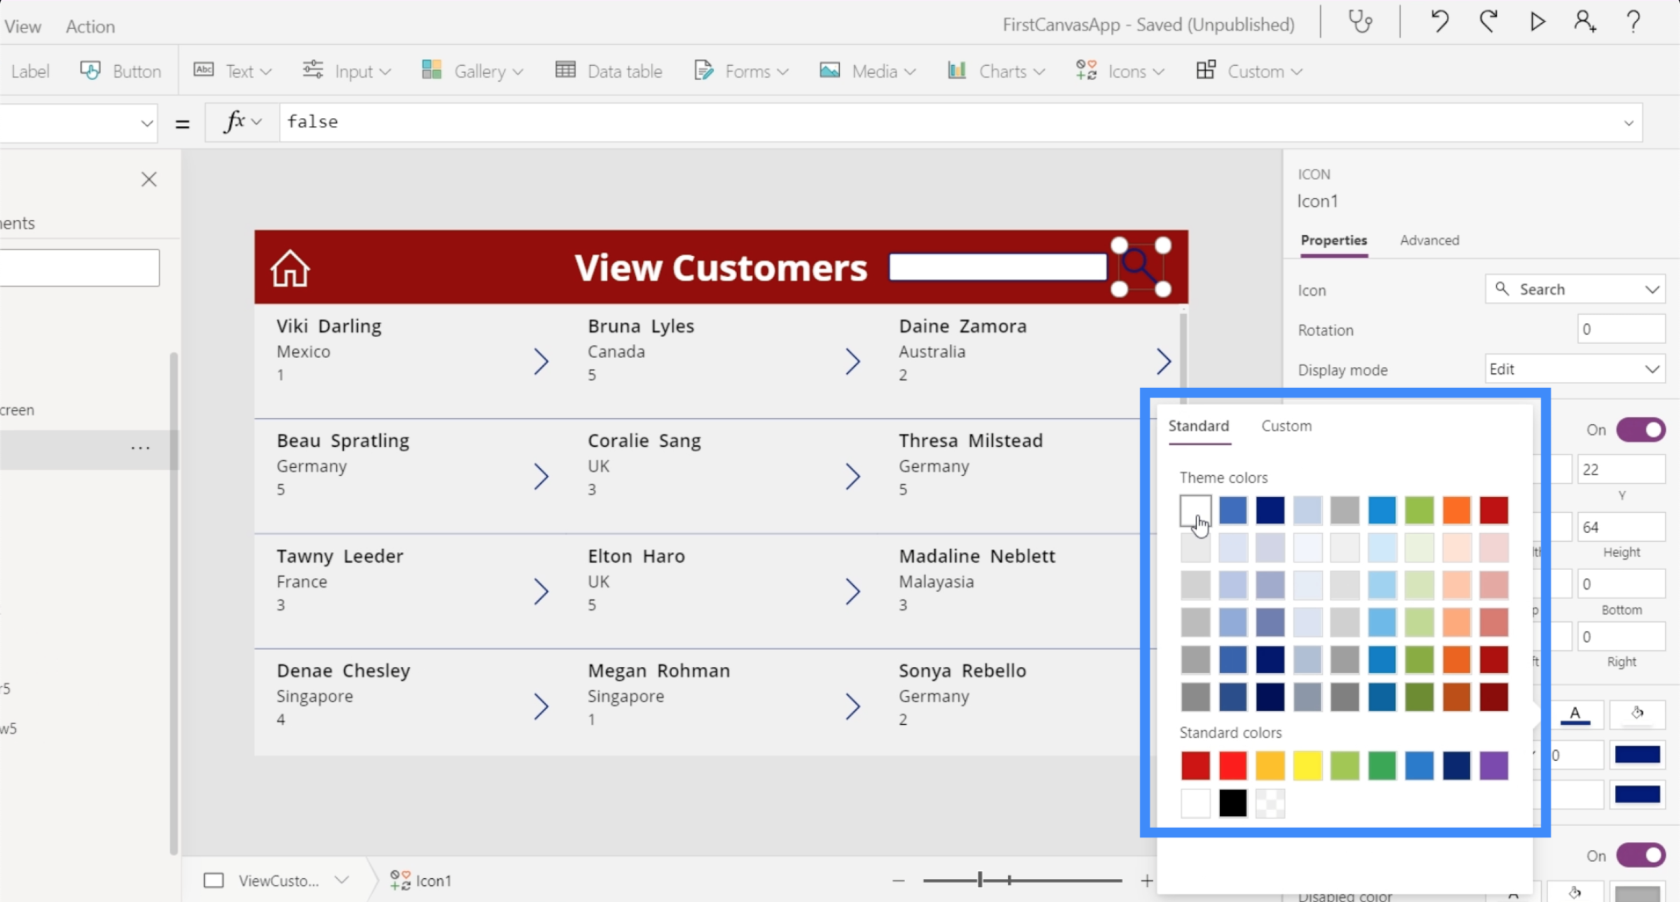The height and width of the screenshot is (902, 1680).
Task: Select Standard tab in color picker
Action: pyautogui.click(x=1198, y=426)
